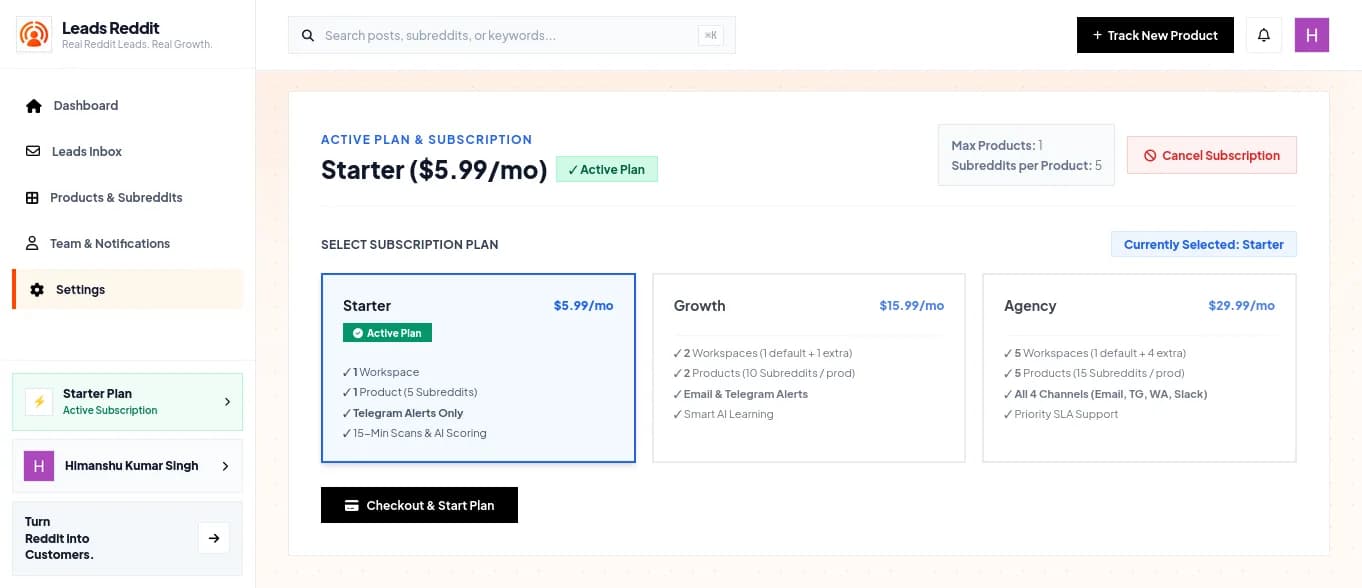Click the ⌘K shortcut badge in search
Screen dimensions: 1362x588
711,35
